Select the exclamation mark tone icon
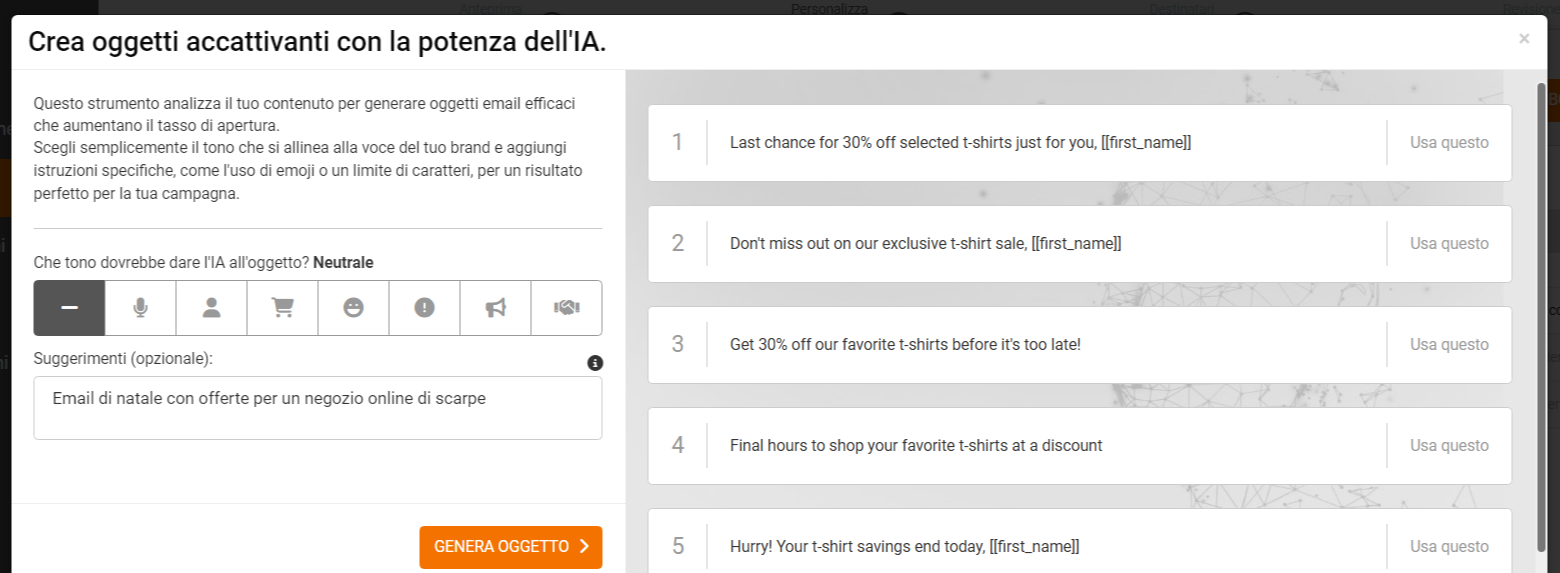The width and height of the screenshot is (1560, 573). click(425, 308)
